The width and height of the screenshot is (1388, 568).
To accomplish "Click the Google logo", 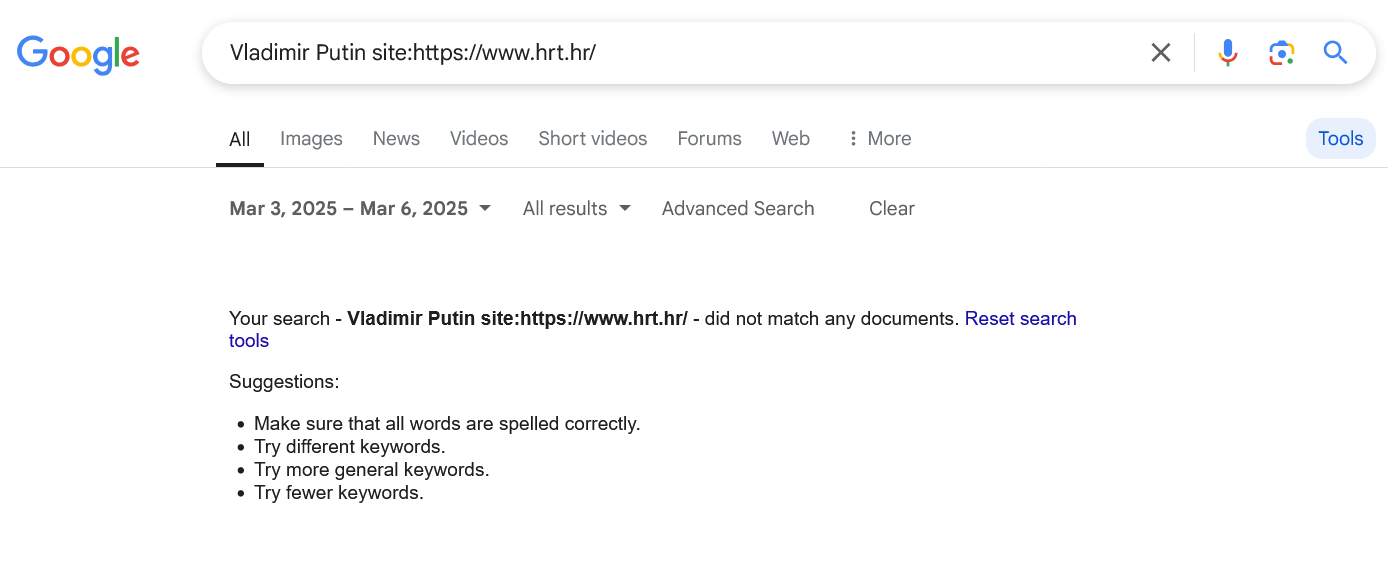I will click(x=78, y=54).
